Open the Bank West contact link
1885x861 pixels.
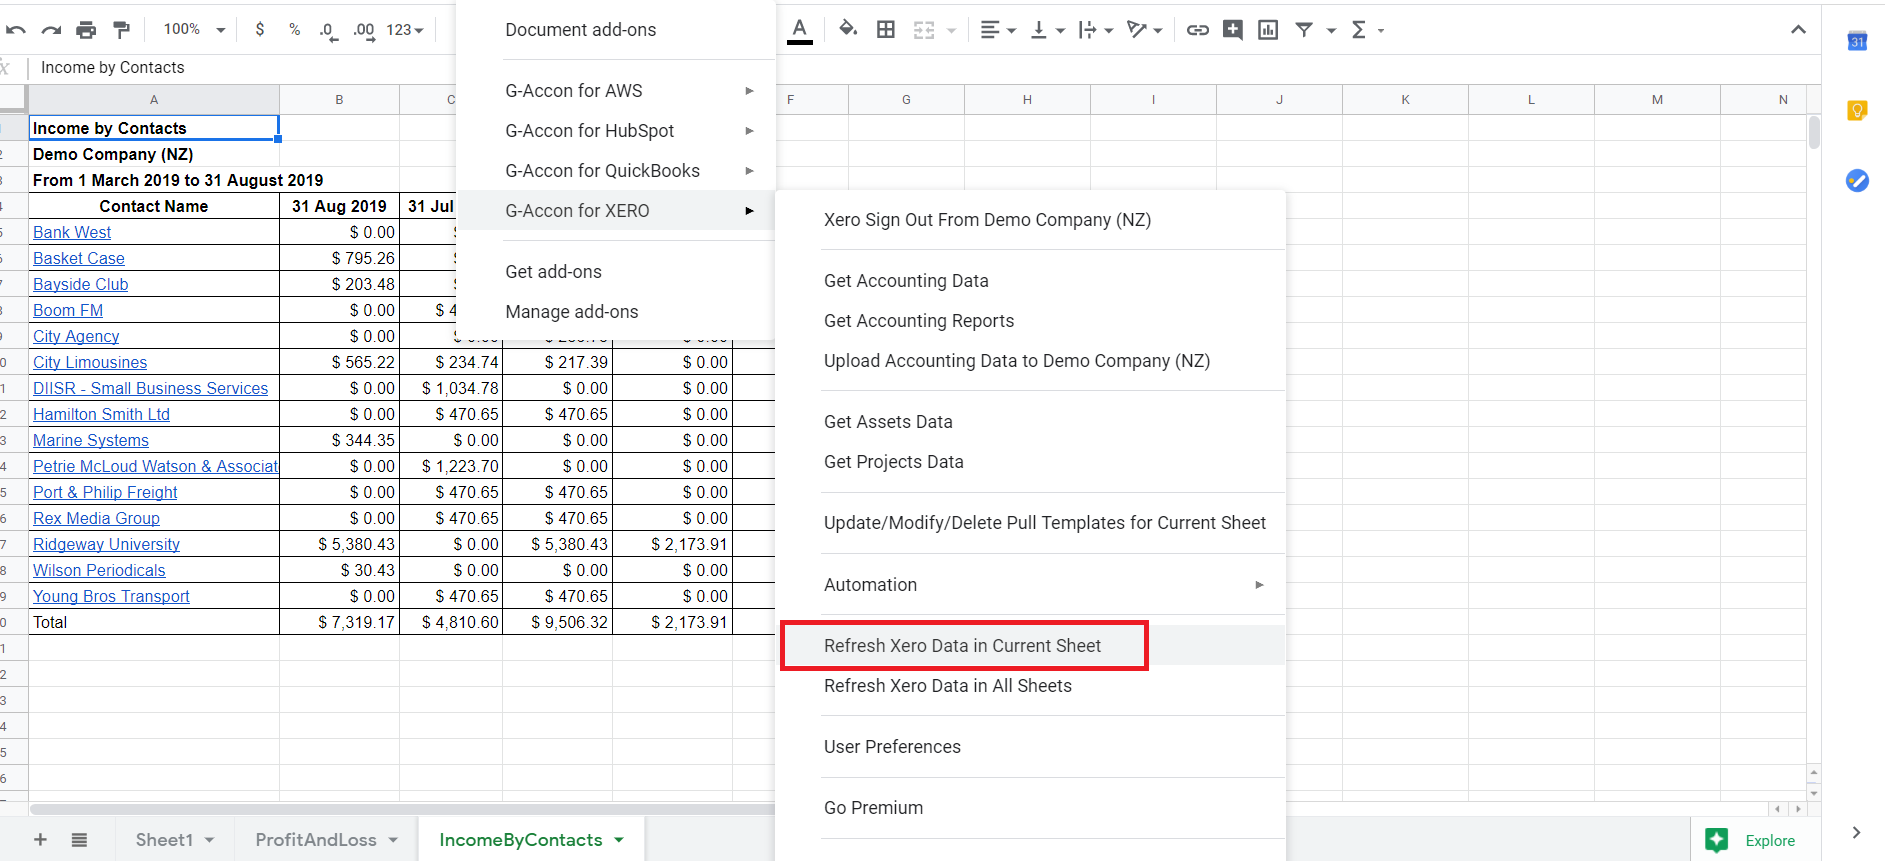72,232
